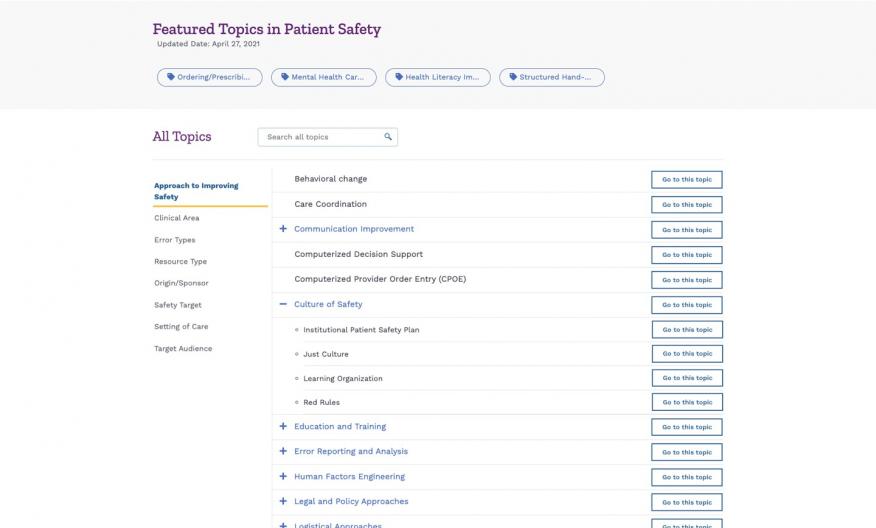Go to this topic for Error Reporting and Analysis

(x=687, y=453)
